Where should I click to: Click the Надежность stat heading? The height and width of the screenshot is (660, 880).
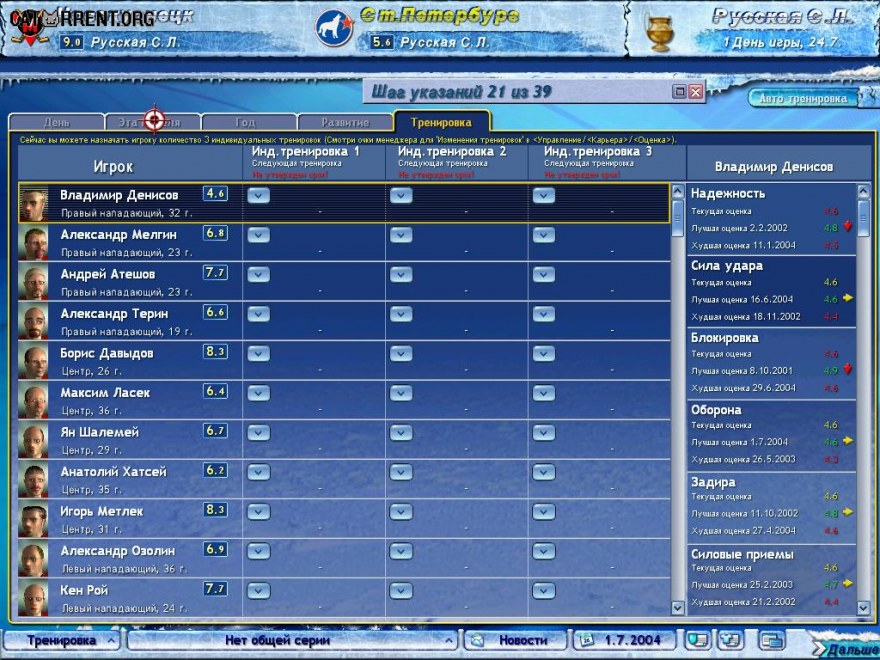(728, 194)
